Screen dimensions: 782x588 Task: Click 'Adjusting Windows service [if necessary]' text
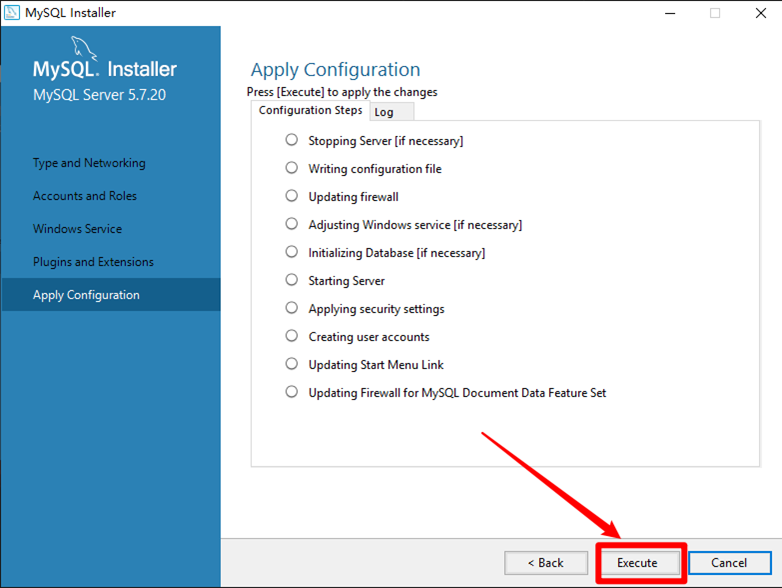415,225
